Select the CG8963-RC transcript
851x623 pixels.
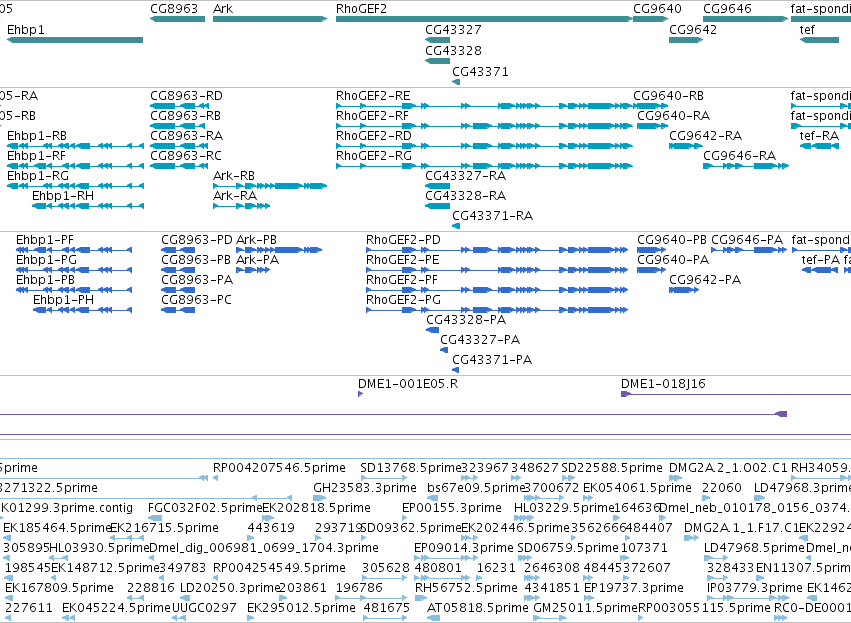pos(180,166)
